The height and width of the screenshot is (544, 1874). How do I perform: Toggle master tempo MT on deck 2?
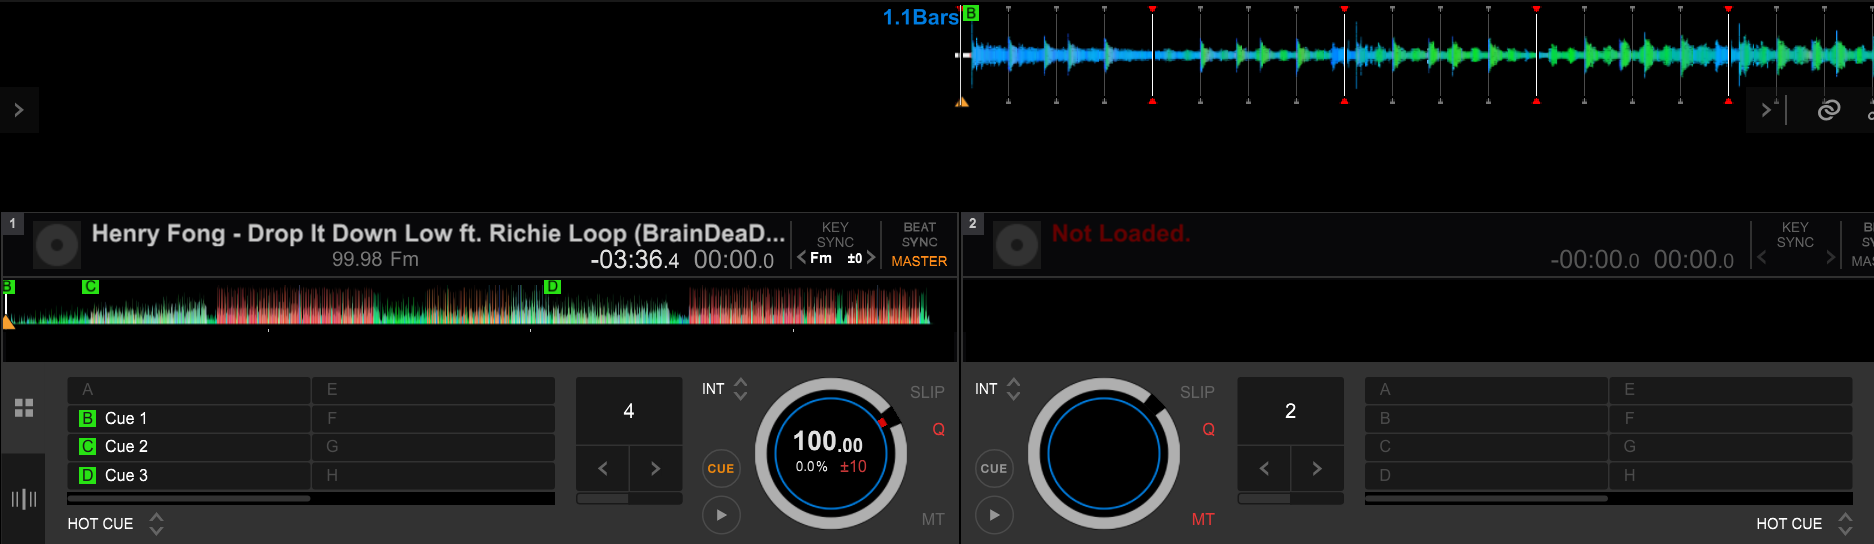click(x=1202, y=519)
